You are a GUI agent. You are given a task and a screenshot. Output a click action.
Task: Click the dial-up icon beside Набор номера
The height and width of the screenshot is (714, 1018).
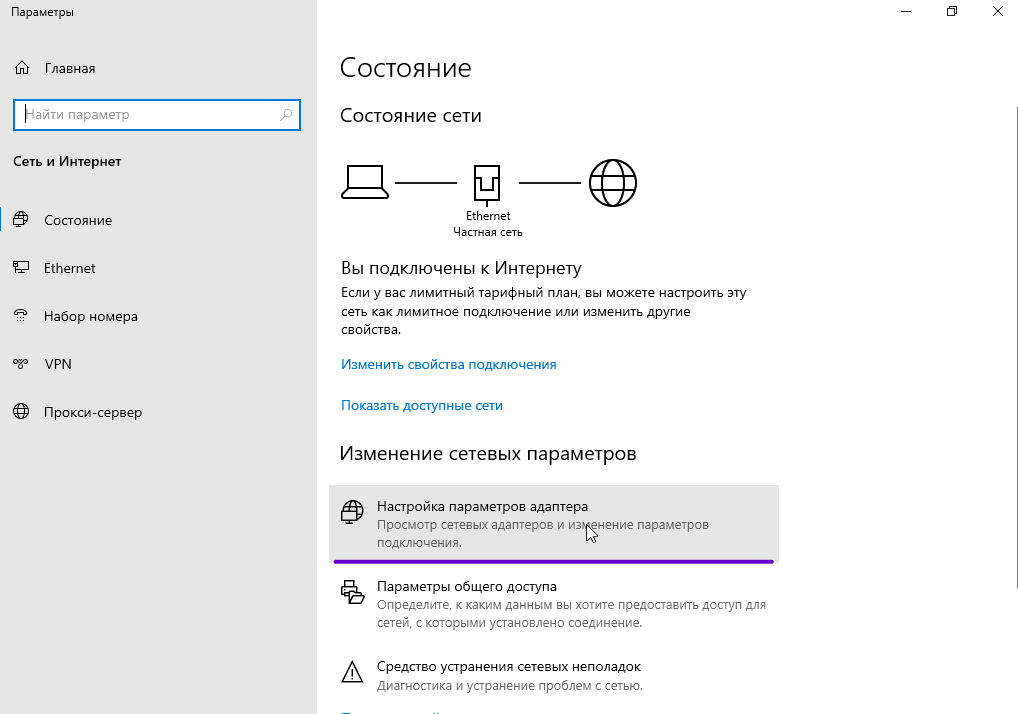(22, 316)
